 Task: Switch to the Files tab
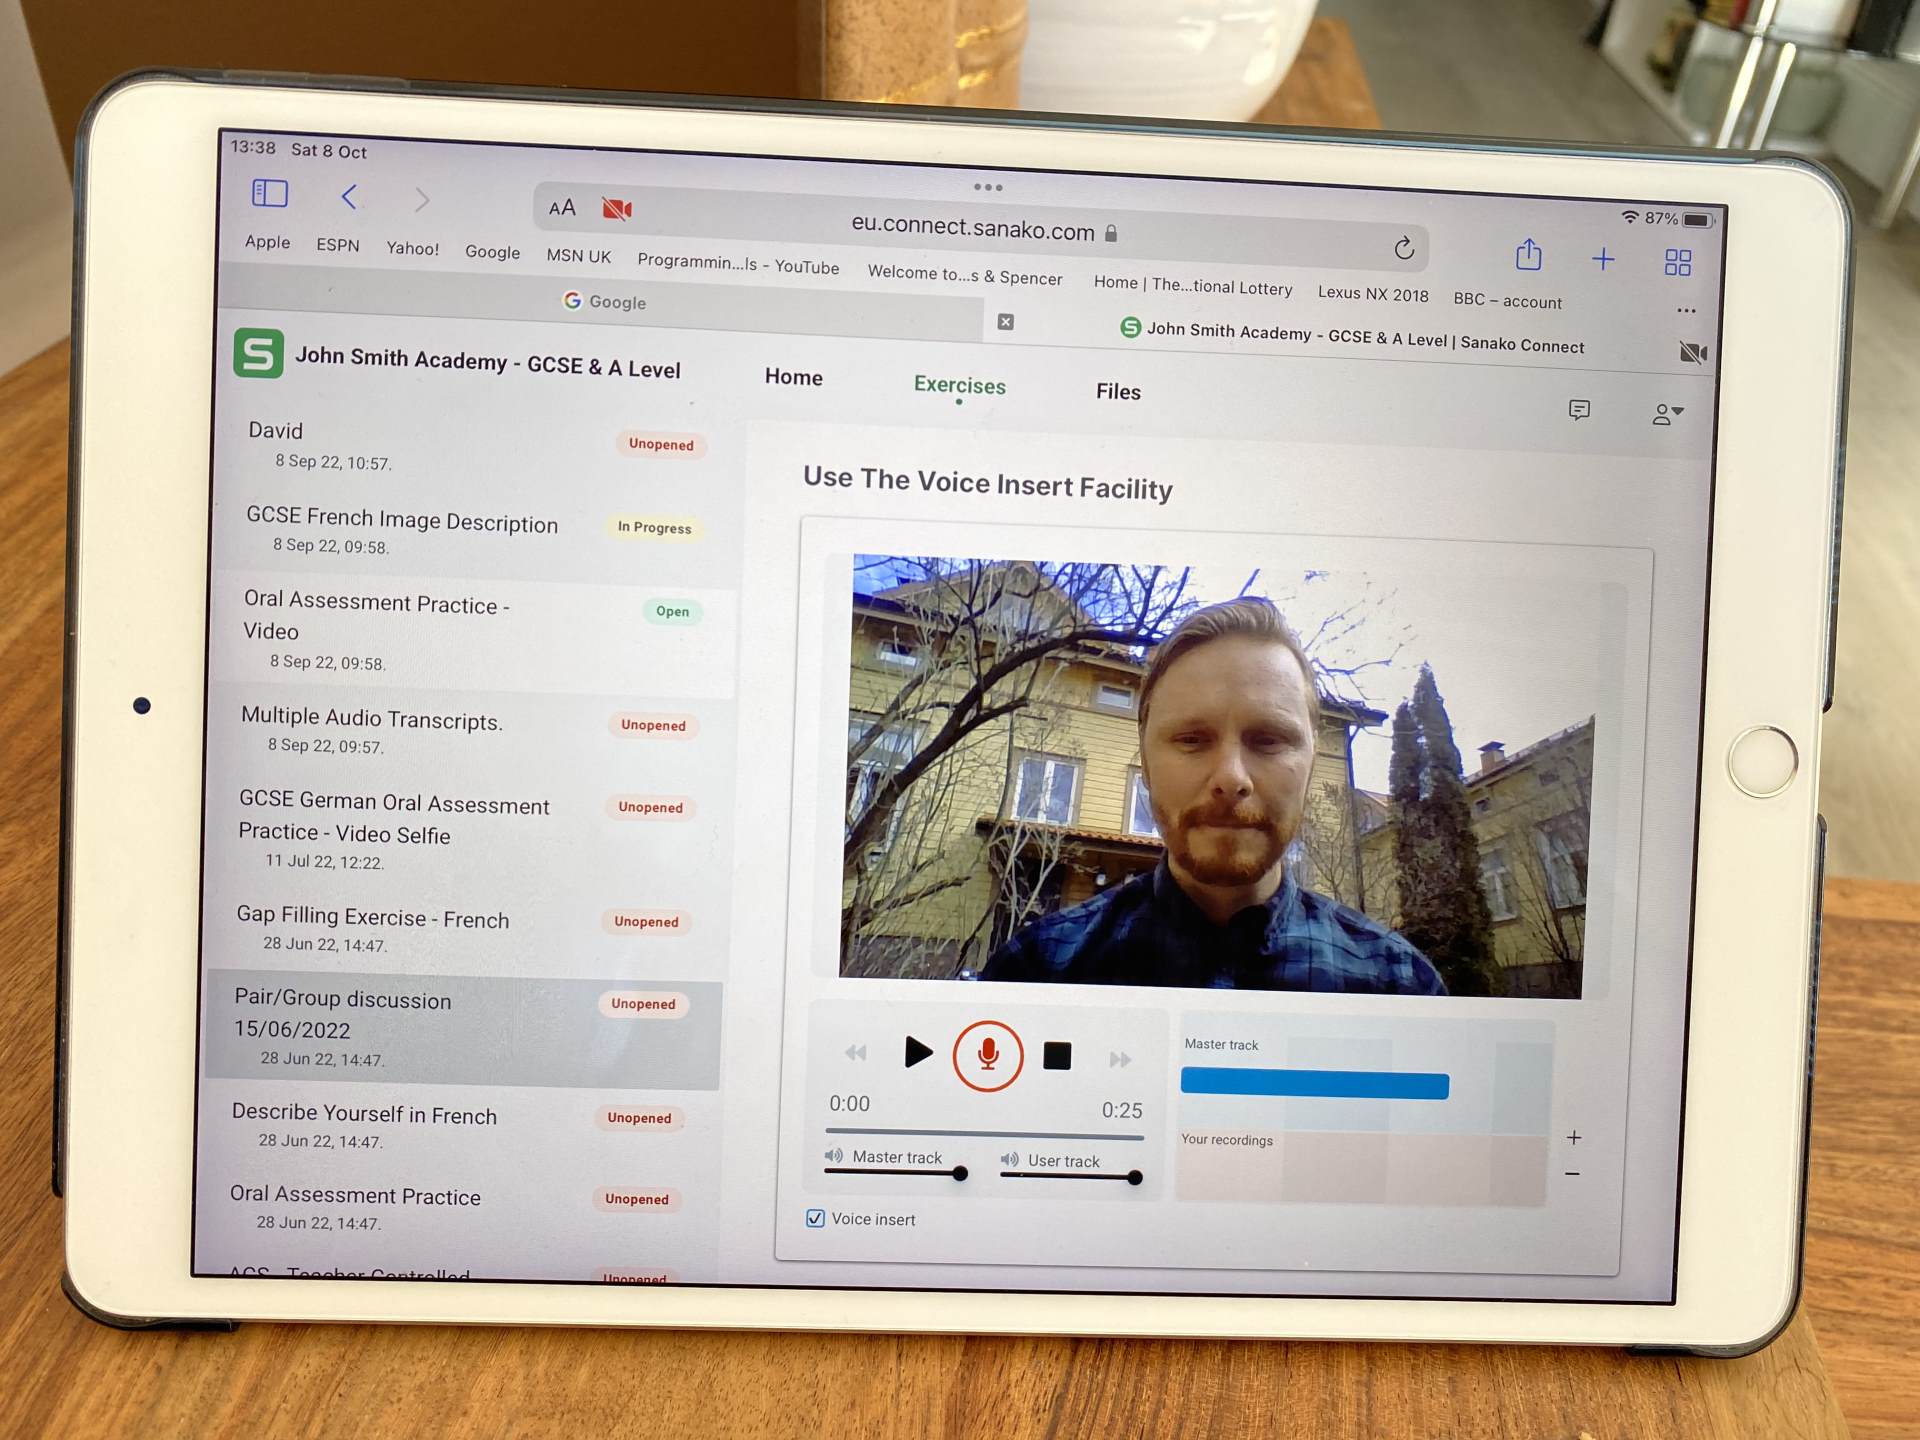pos(1117,392)
